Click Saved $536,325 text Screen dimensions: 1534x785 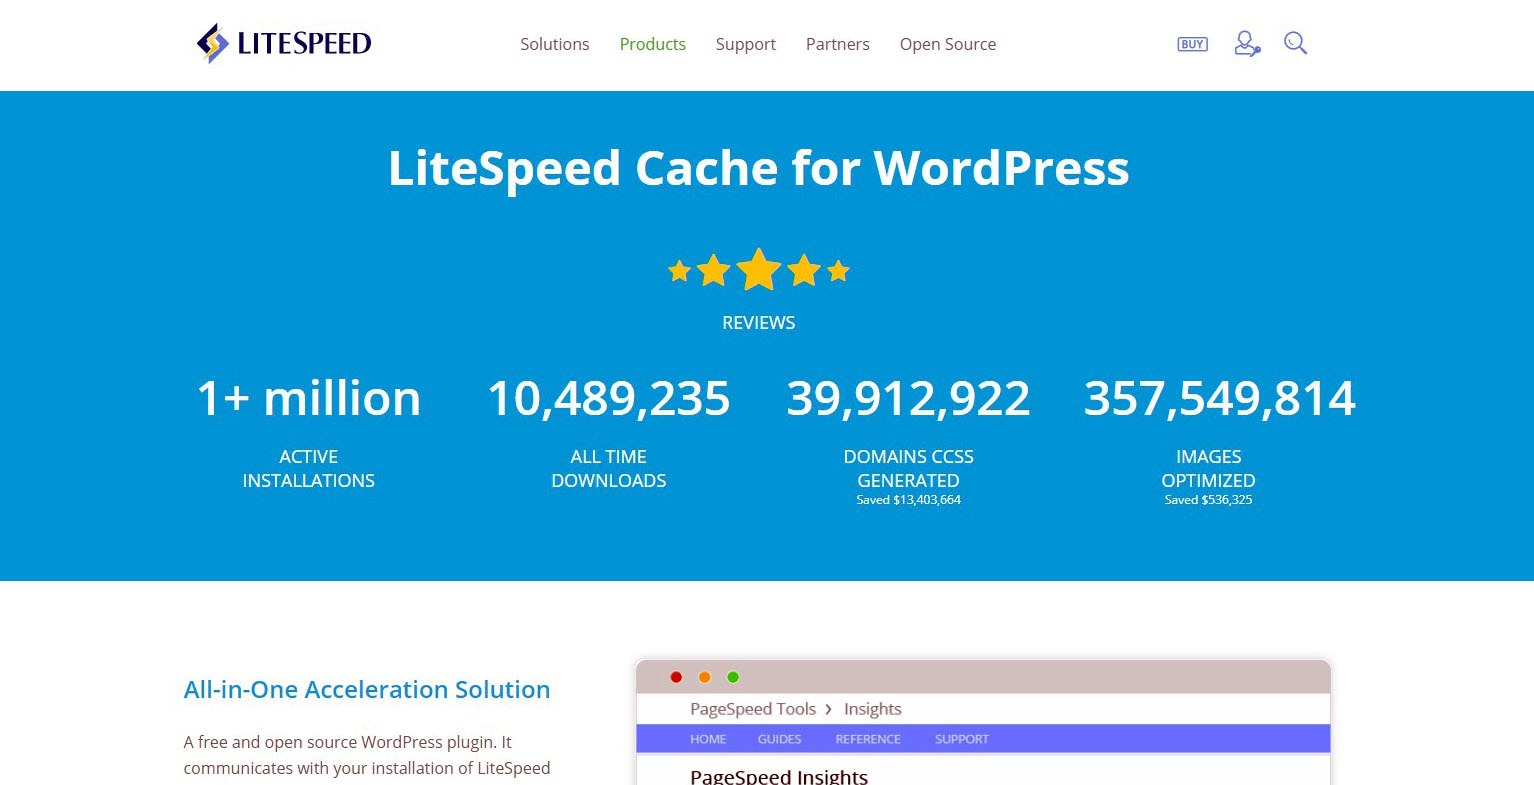click(x=1209, y=500)
